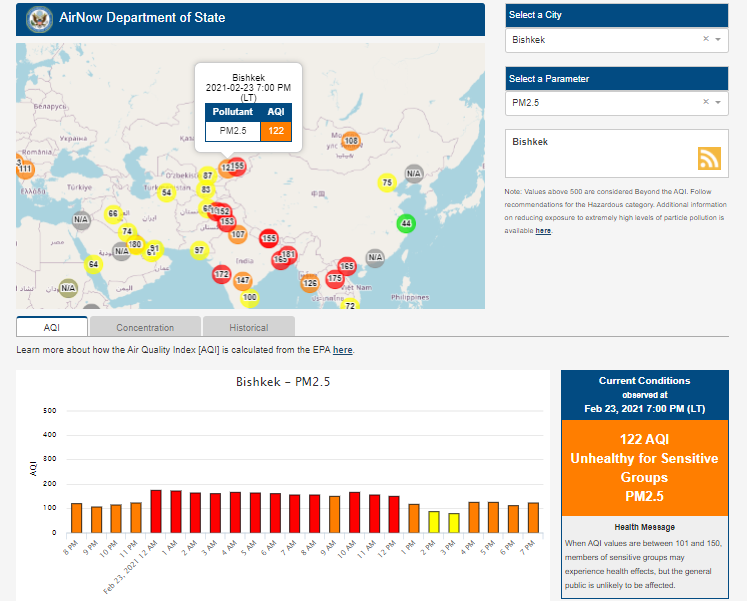Viewport: 747px width, 601px height.
Task: Select the yellow 75 map marker
Action: coord(387,182)
